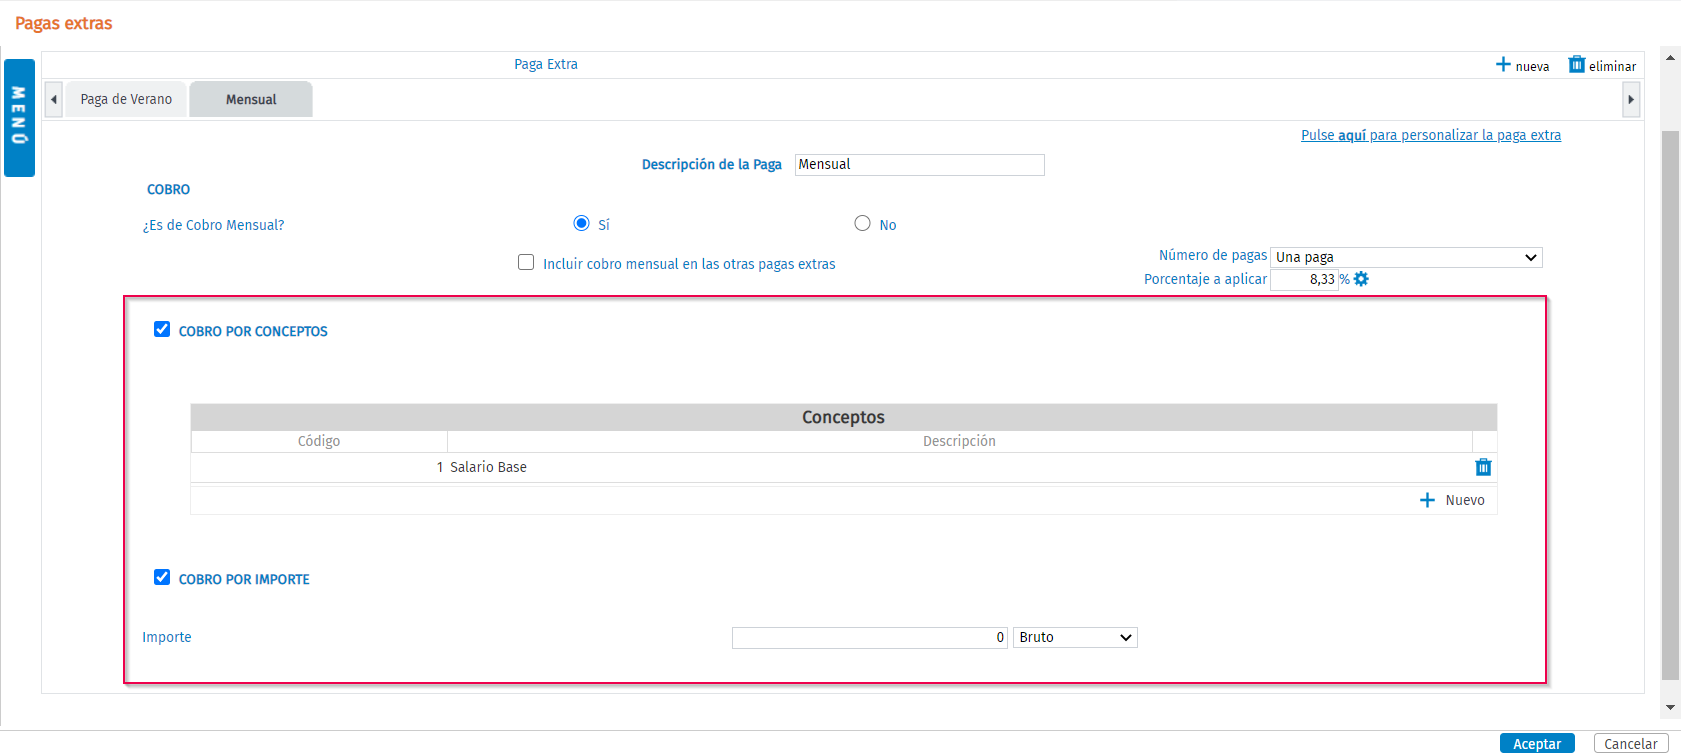This screenshot has width=1681, height=756.
Task: Delete the Salario Base concept row
Action: point(1483,467)
